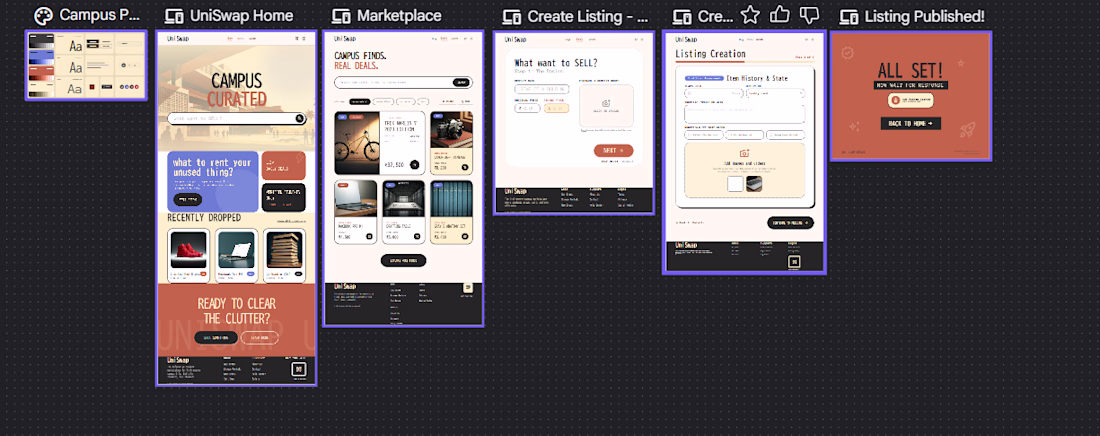1100x436 pixels.
Task: Click the Listing Creation heading
Action: coord(710,53)
